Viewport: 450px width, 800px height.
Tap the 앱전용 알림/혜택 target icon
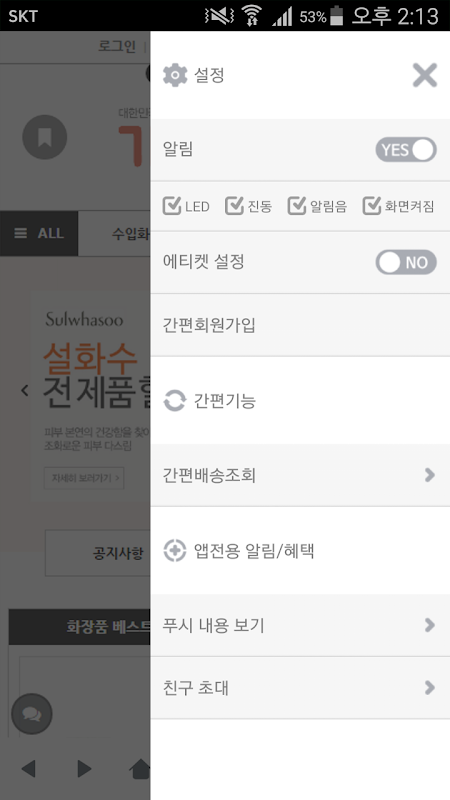click(174, 551)
